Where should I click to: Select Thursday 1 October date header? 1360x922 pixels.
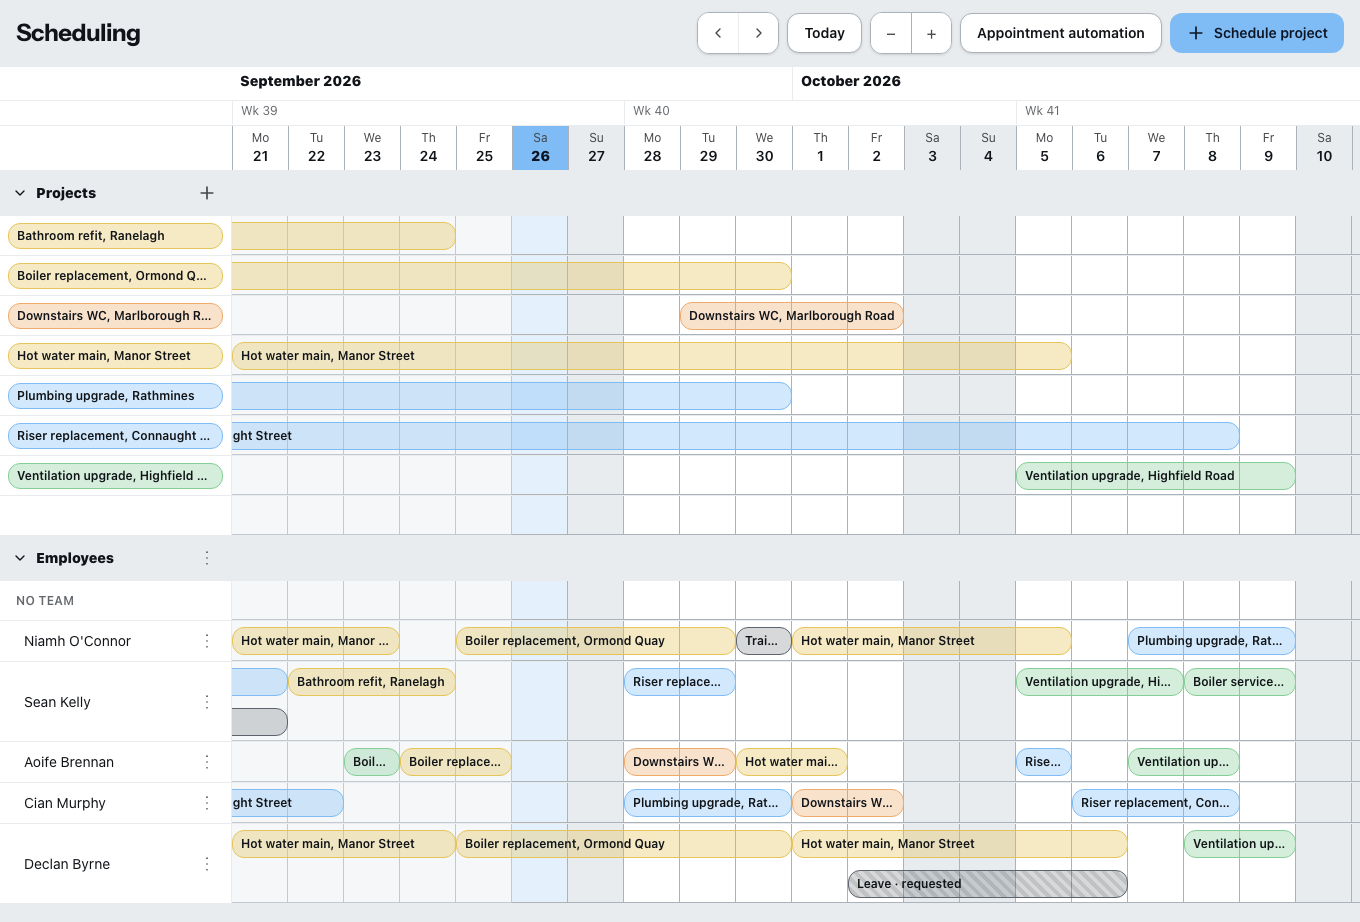pos(820,148)
